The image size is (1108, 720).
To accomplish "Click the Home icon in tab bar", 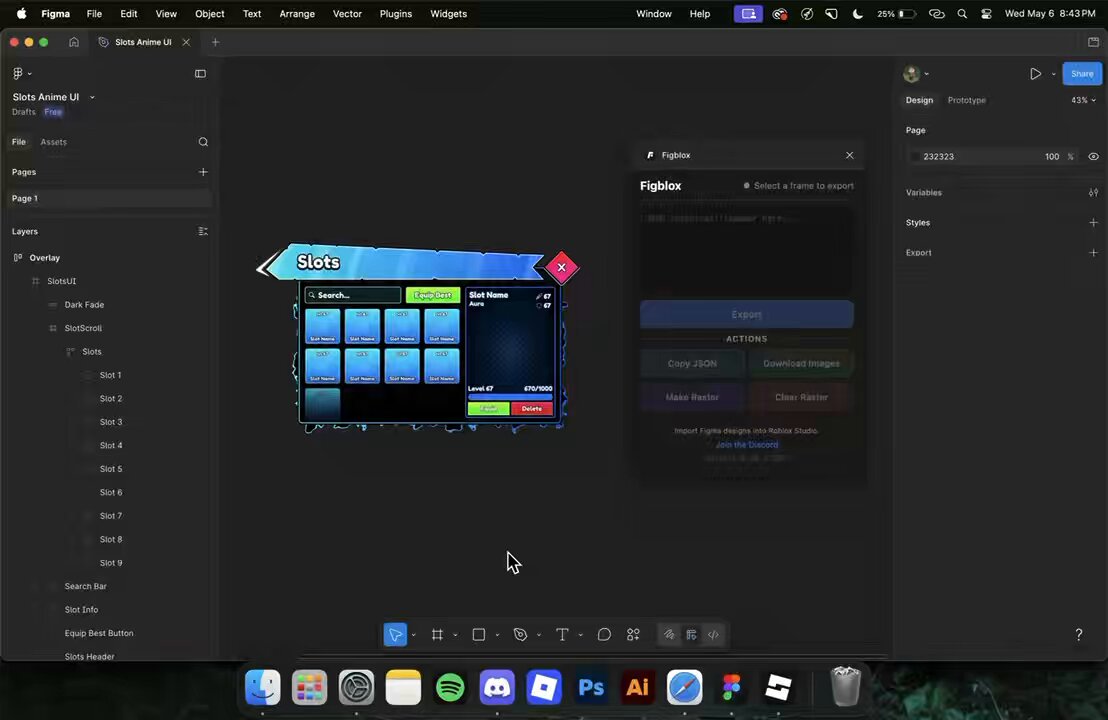I will [73, 42].
